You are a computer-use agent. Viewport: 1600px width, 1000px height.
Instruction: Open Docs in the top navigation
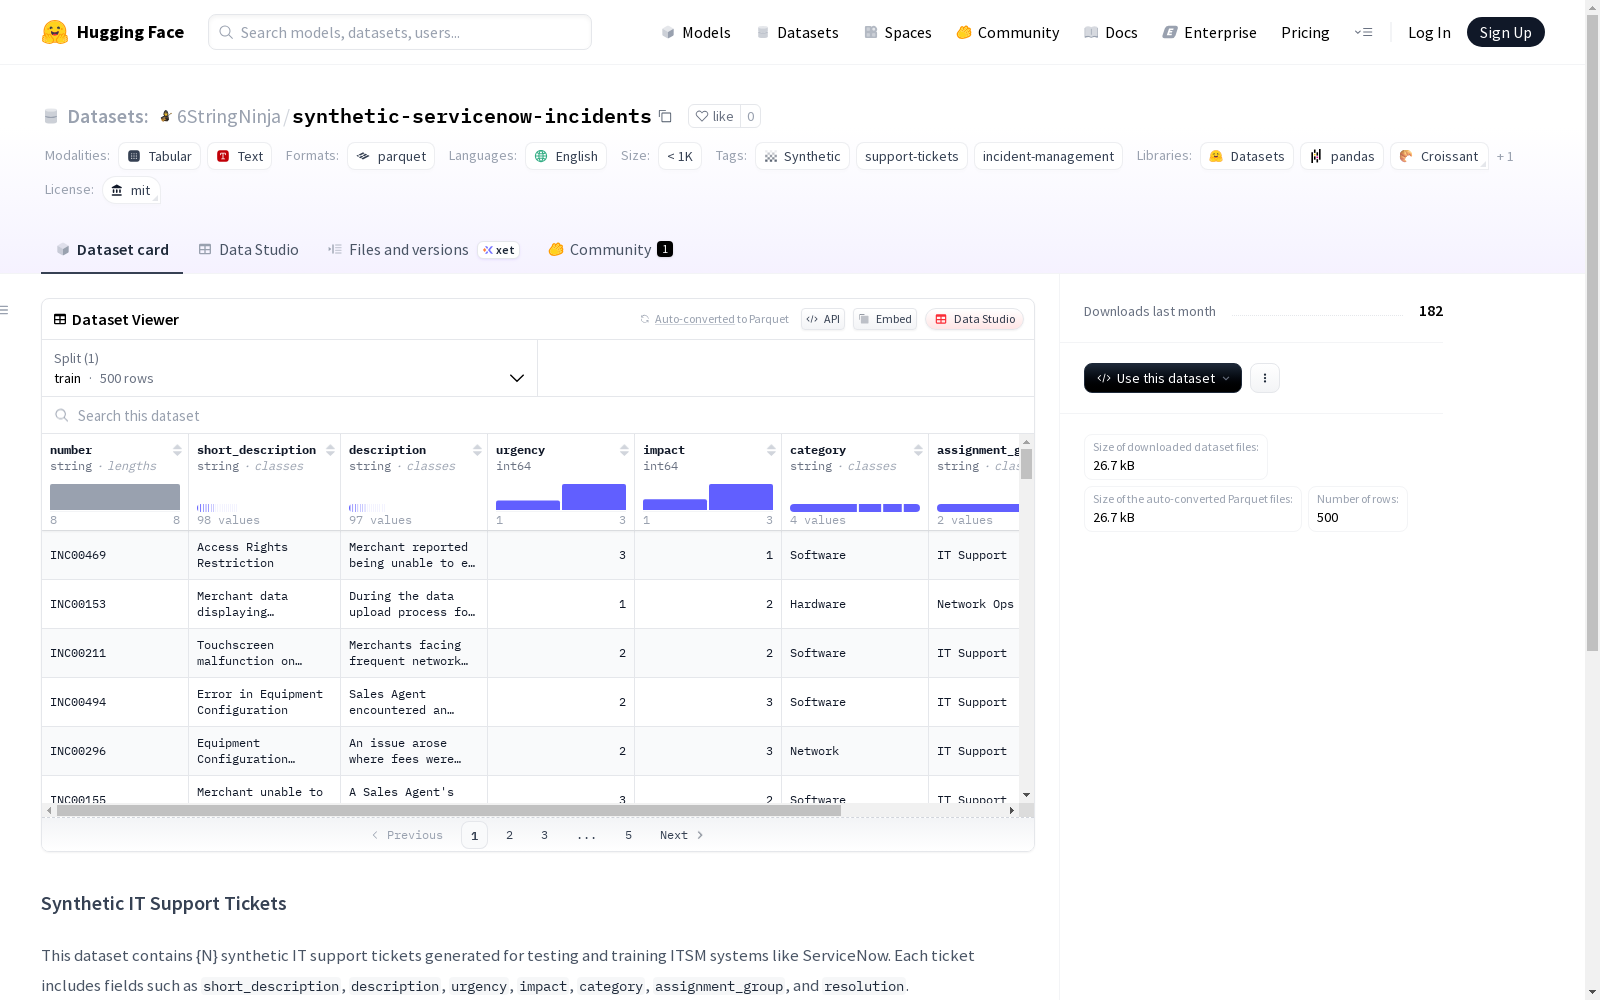pos(1111,32)
